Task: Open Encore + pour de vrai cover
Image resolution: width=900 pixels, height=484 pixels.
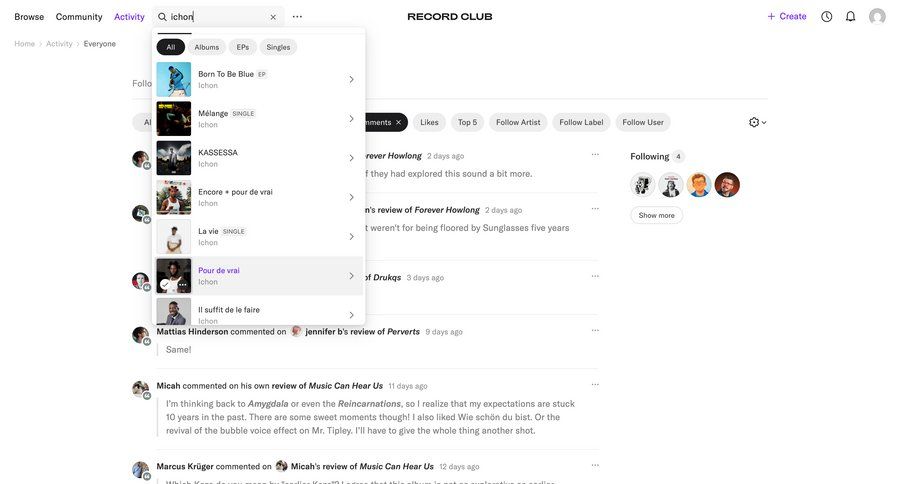Action: coord(174,198)
